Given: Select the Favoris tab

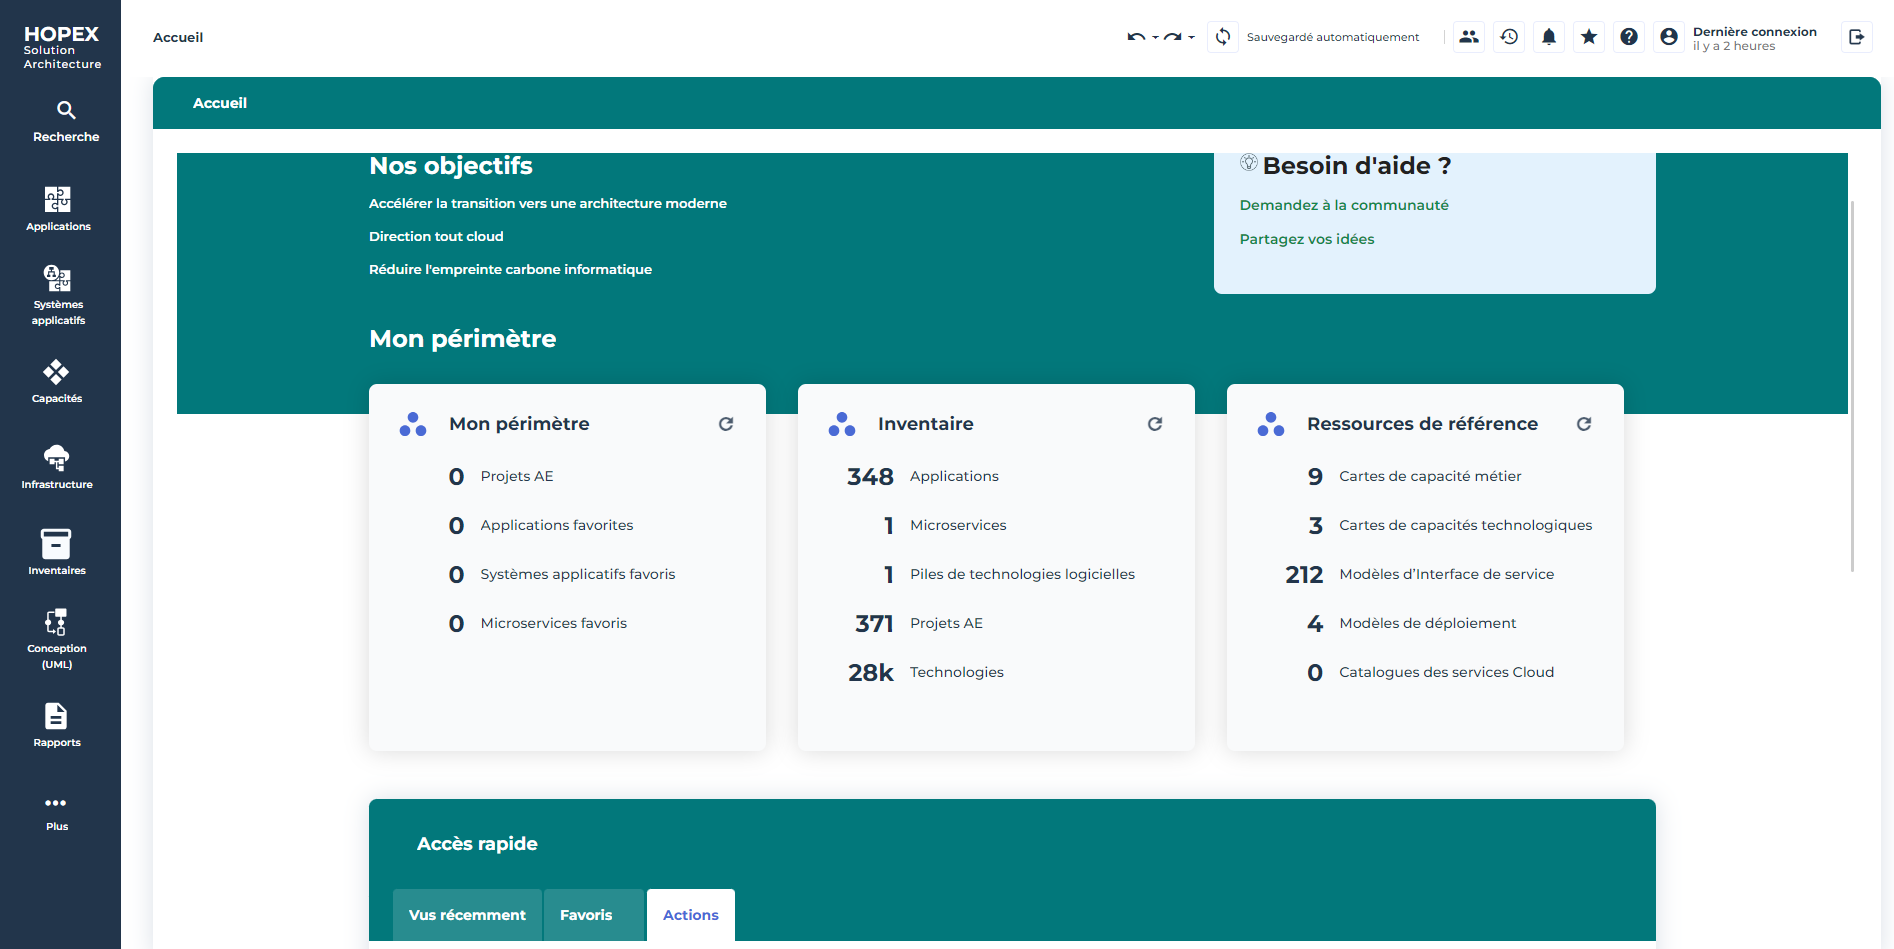Looking at the screenshot, I should point(586,915).
